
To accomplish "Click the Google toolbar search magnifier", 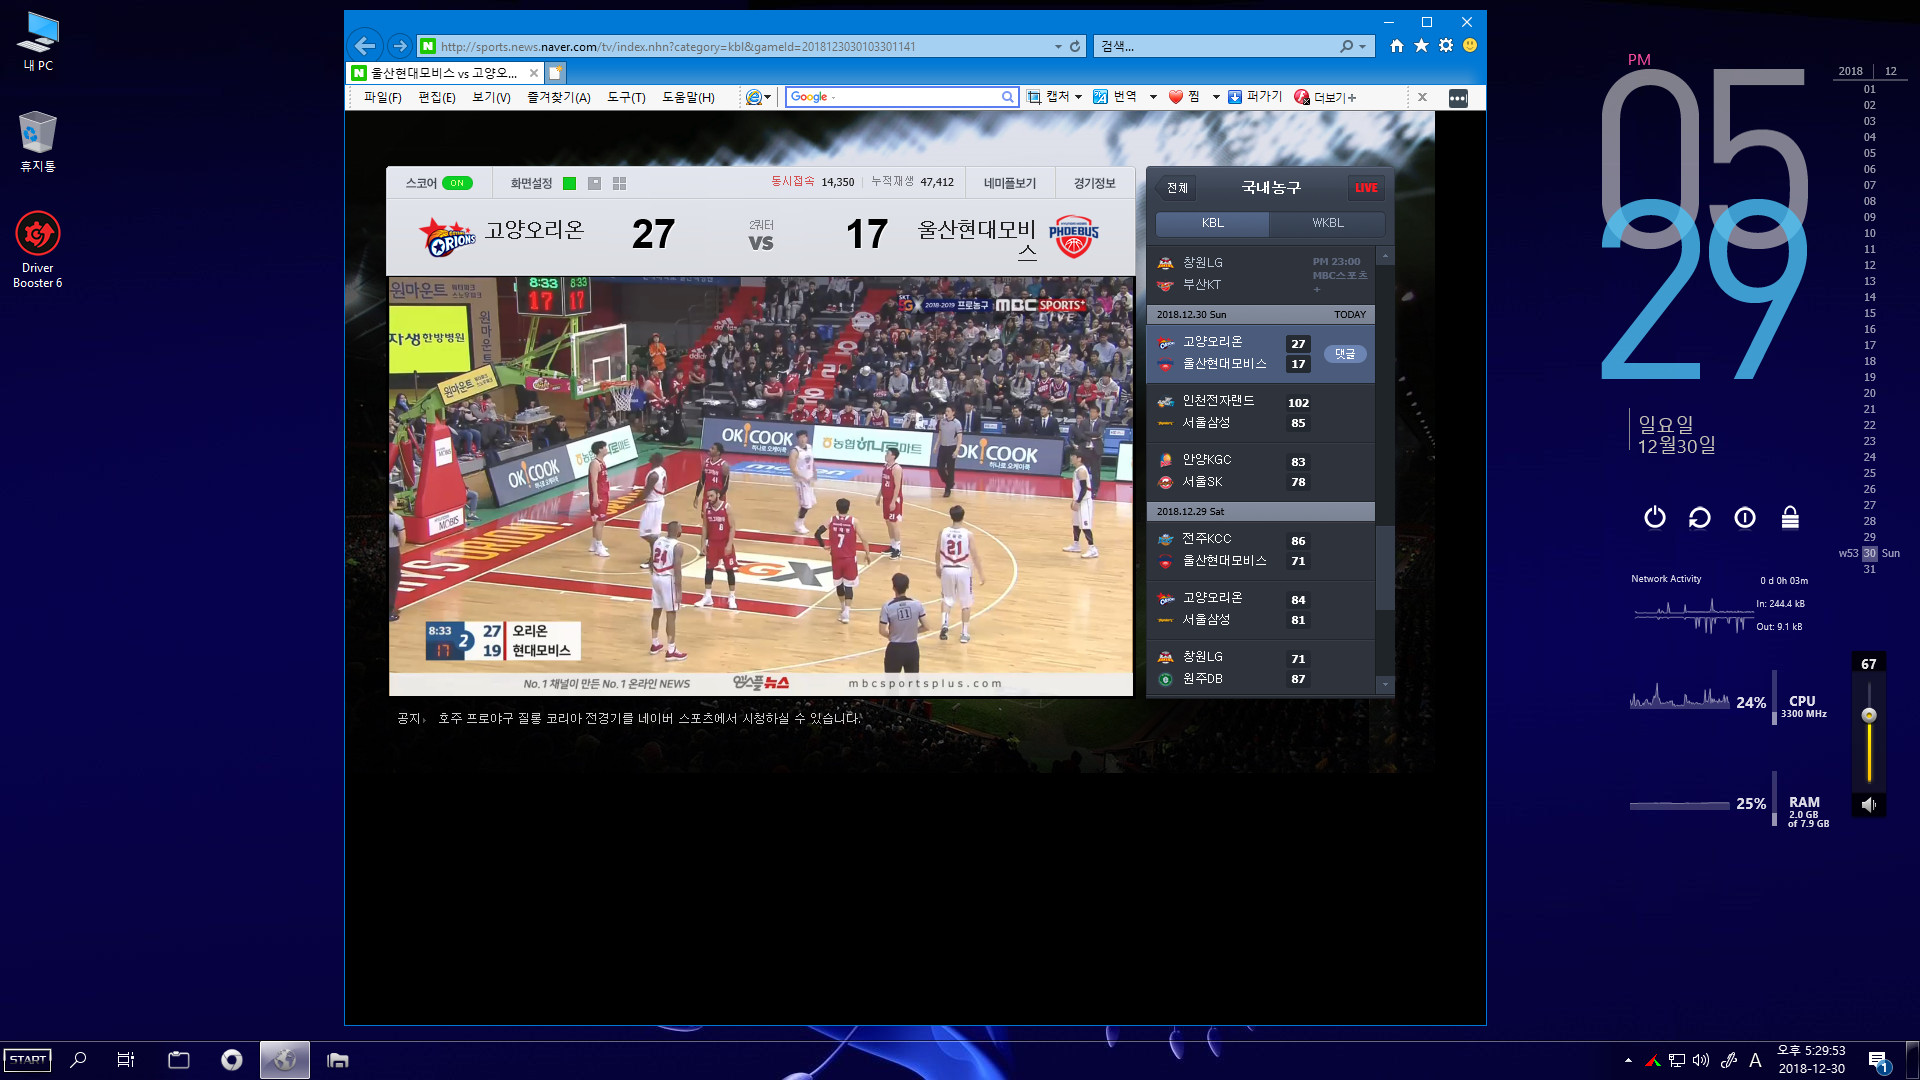I will tap(1008, 97).
